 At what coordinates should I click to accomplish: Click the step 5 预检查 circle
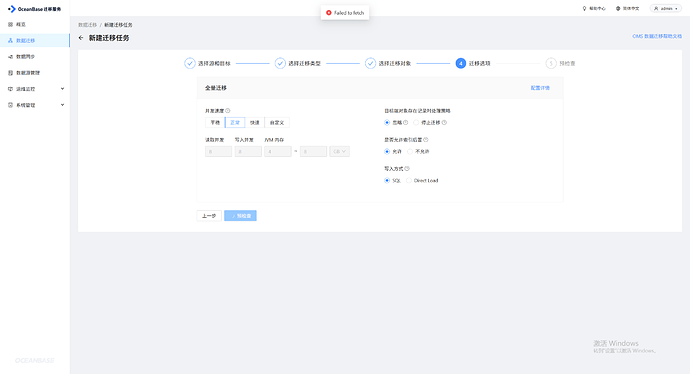tap(551, 63)
